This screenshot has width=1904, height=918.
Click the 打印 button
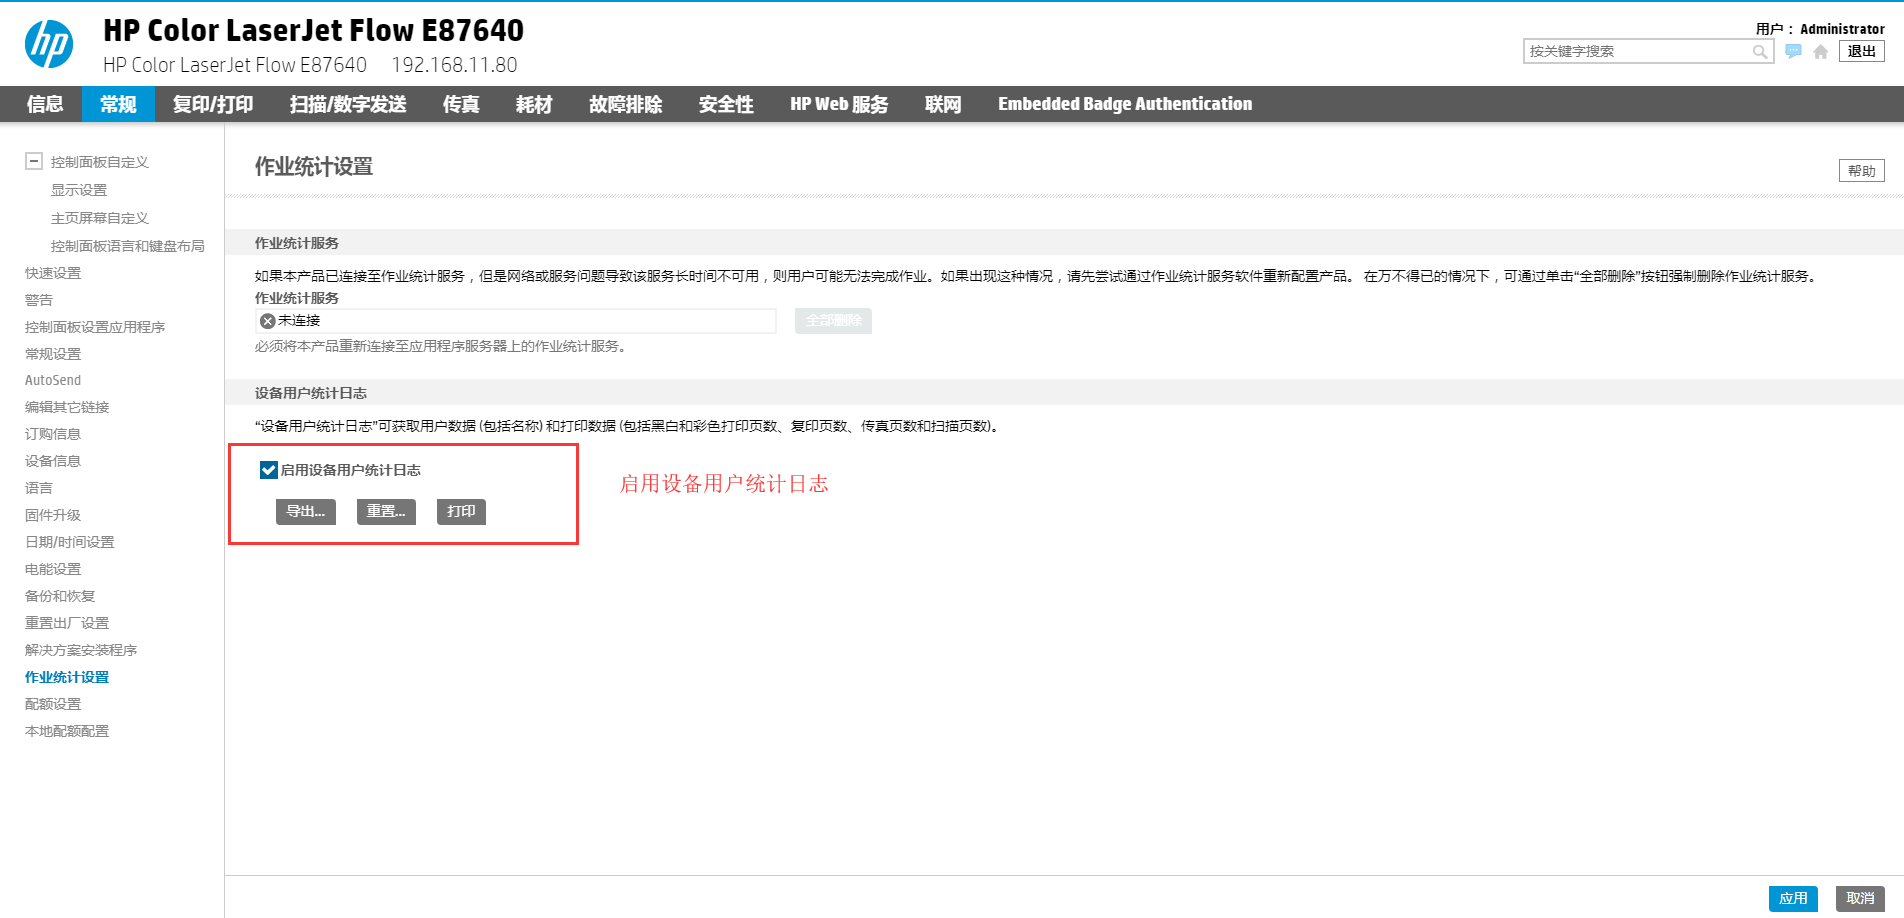pos(461,511)
